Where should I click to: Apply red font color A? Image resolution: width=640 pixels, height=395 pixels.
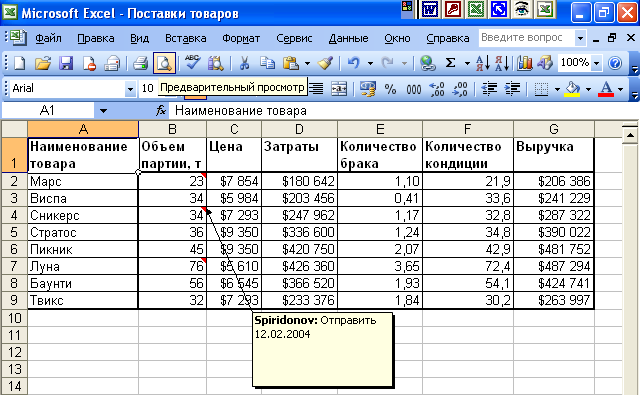point(606,89)
